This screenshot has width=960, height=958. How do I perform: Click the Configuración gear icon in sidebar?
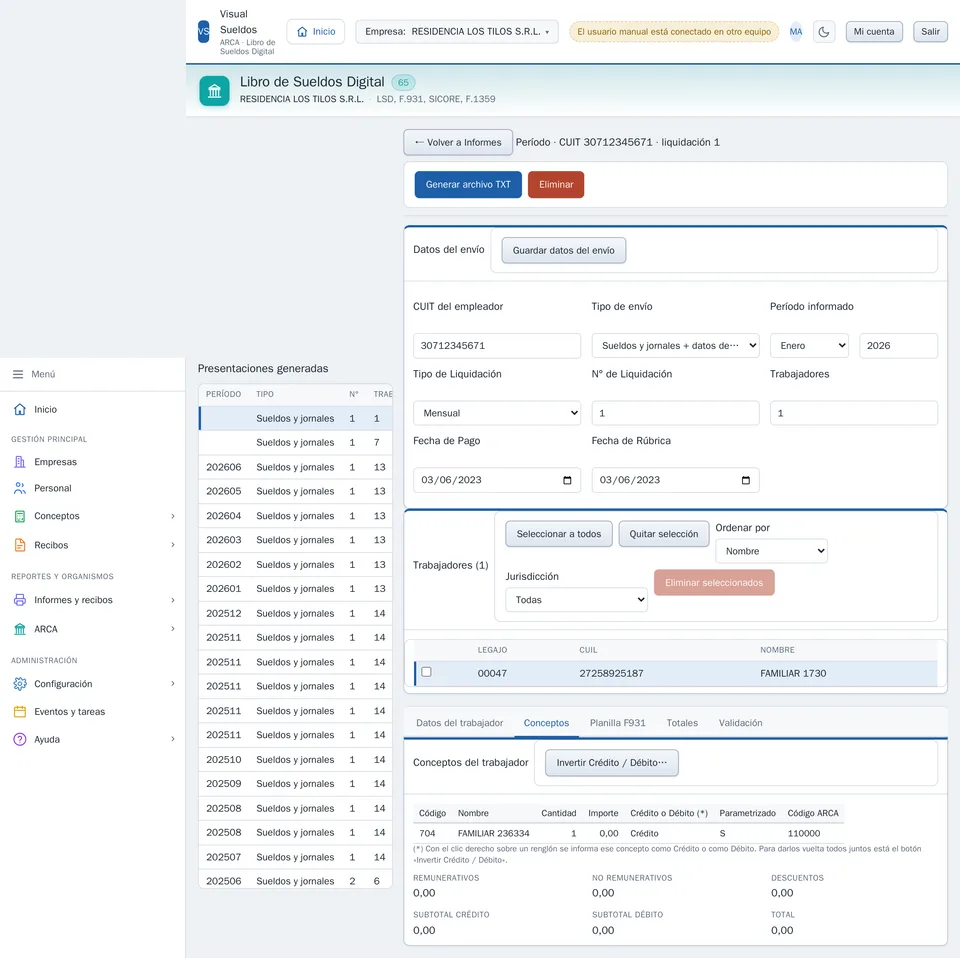point(20,684)
